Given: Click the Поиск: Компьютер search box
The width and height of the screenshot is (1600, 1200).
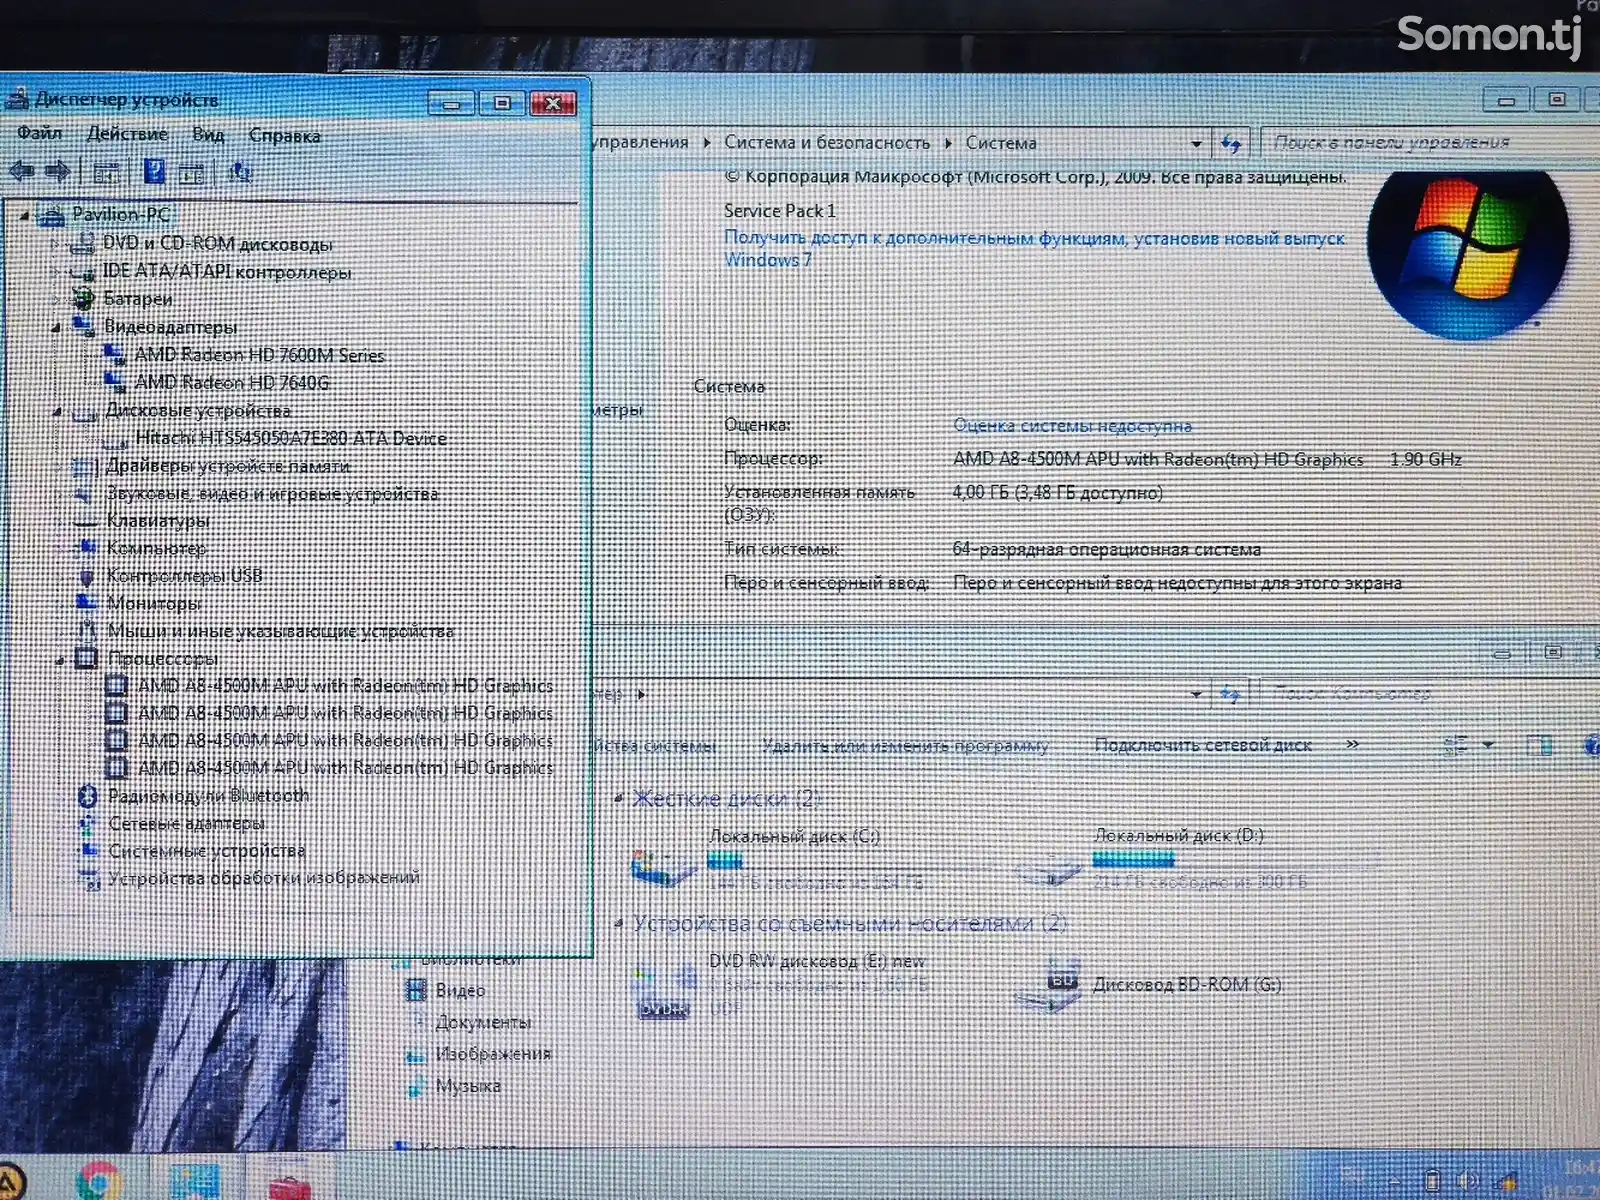Looking at the screenshot, I should coord(1430,692).
